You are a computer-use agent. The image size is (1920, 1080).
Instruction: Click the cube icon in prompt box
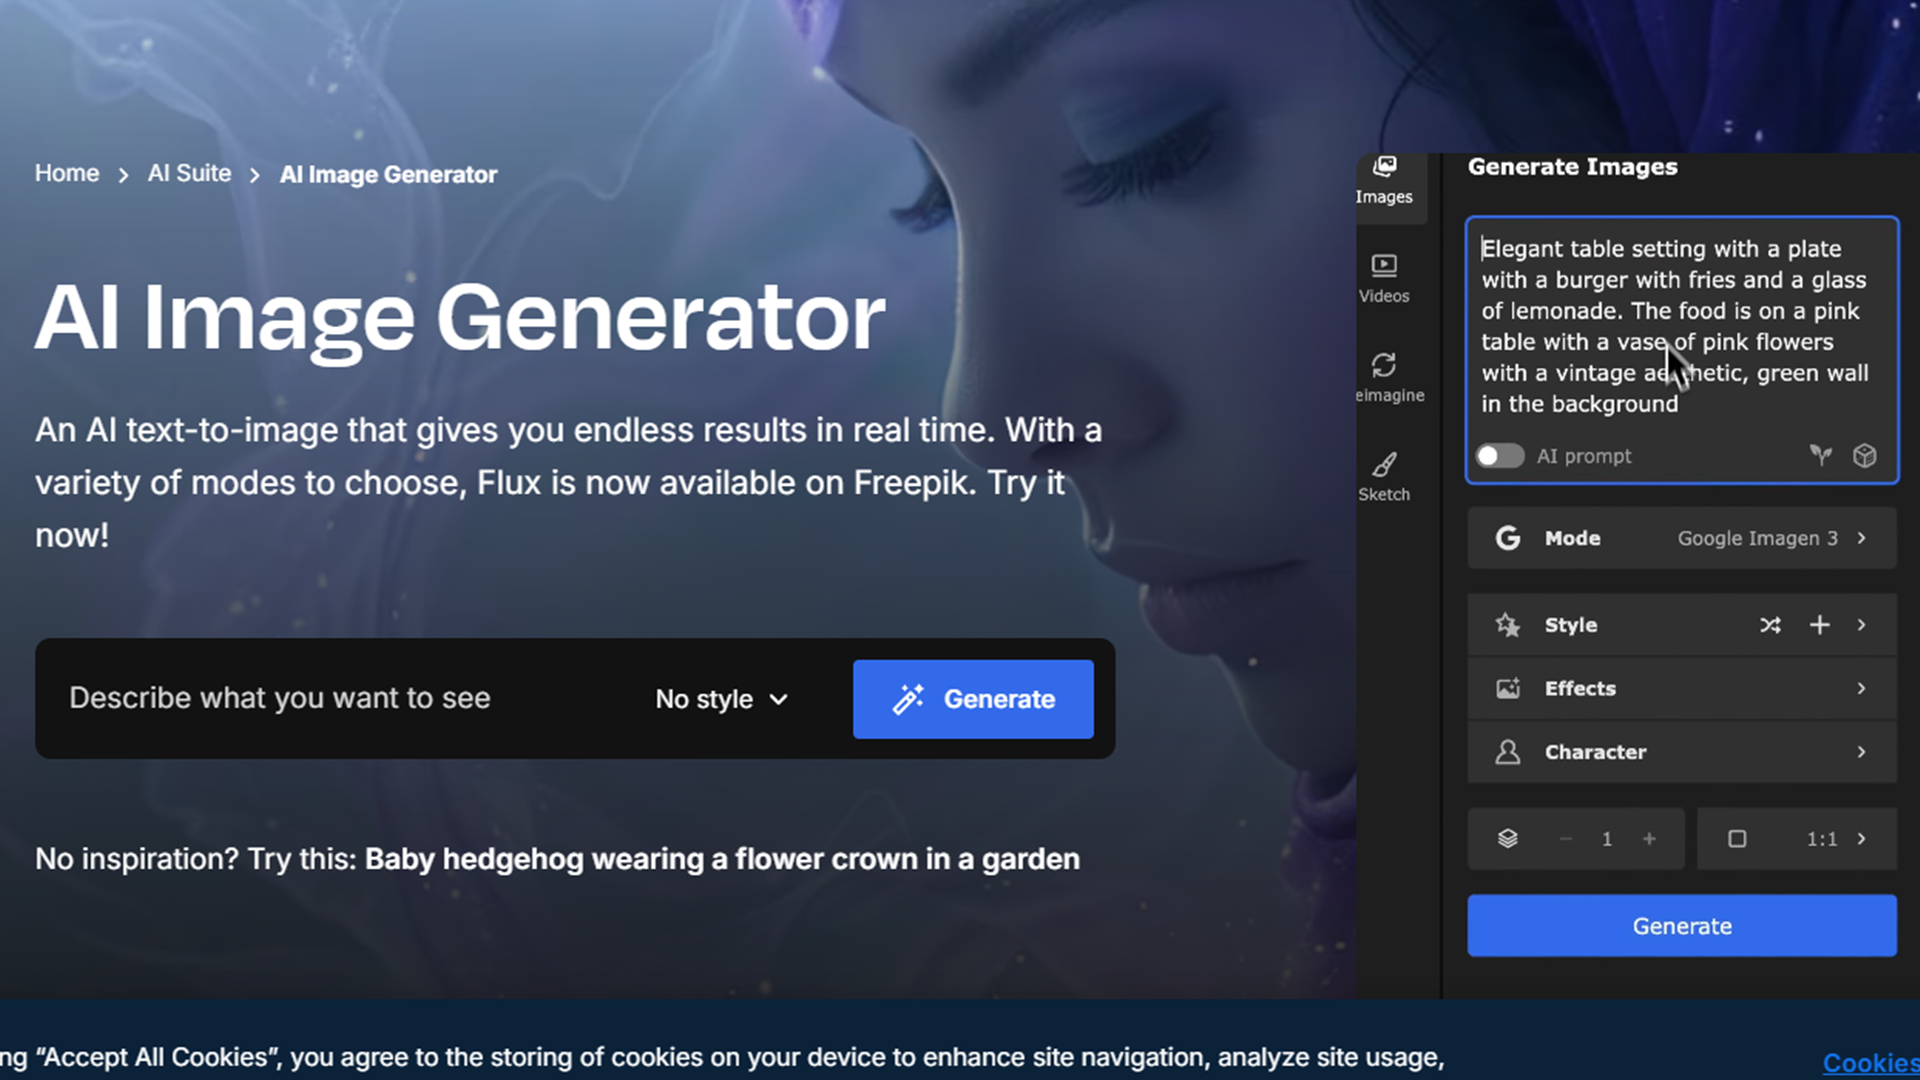click(x=1864, y=456)
